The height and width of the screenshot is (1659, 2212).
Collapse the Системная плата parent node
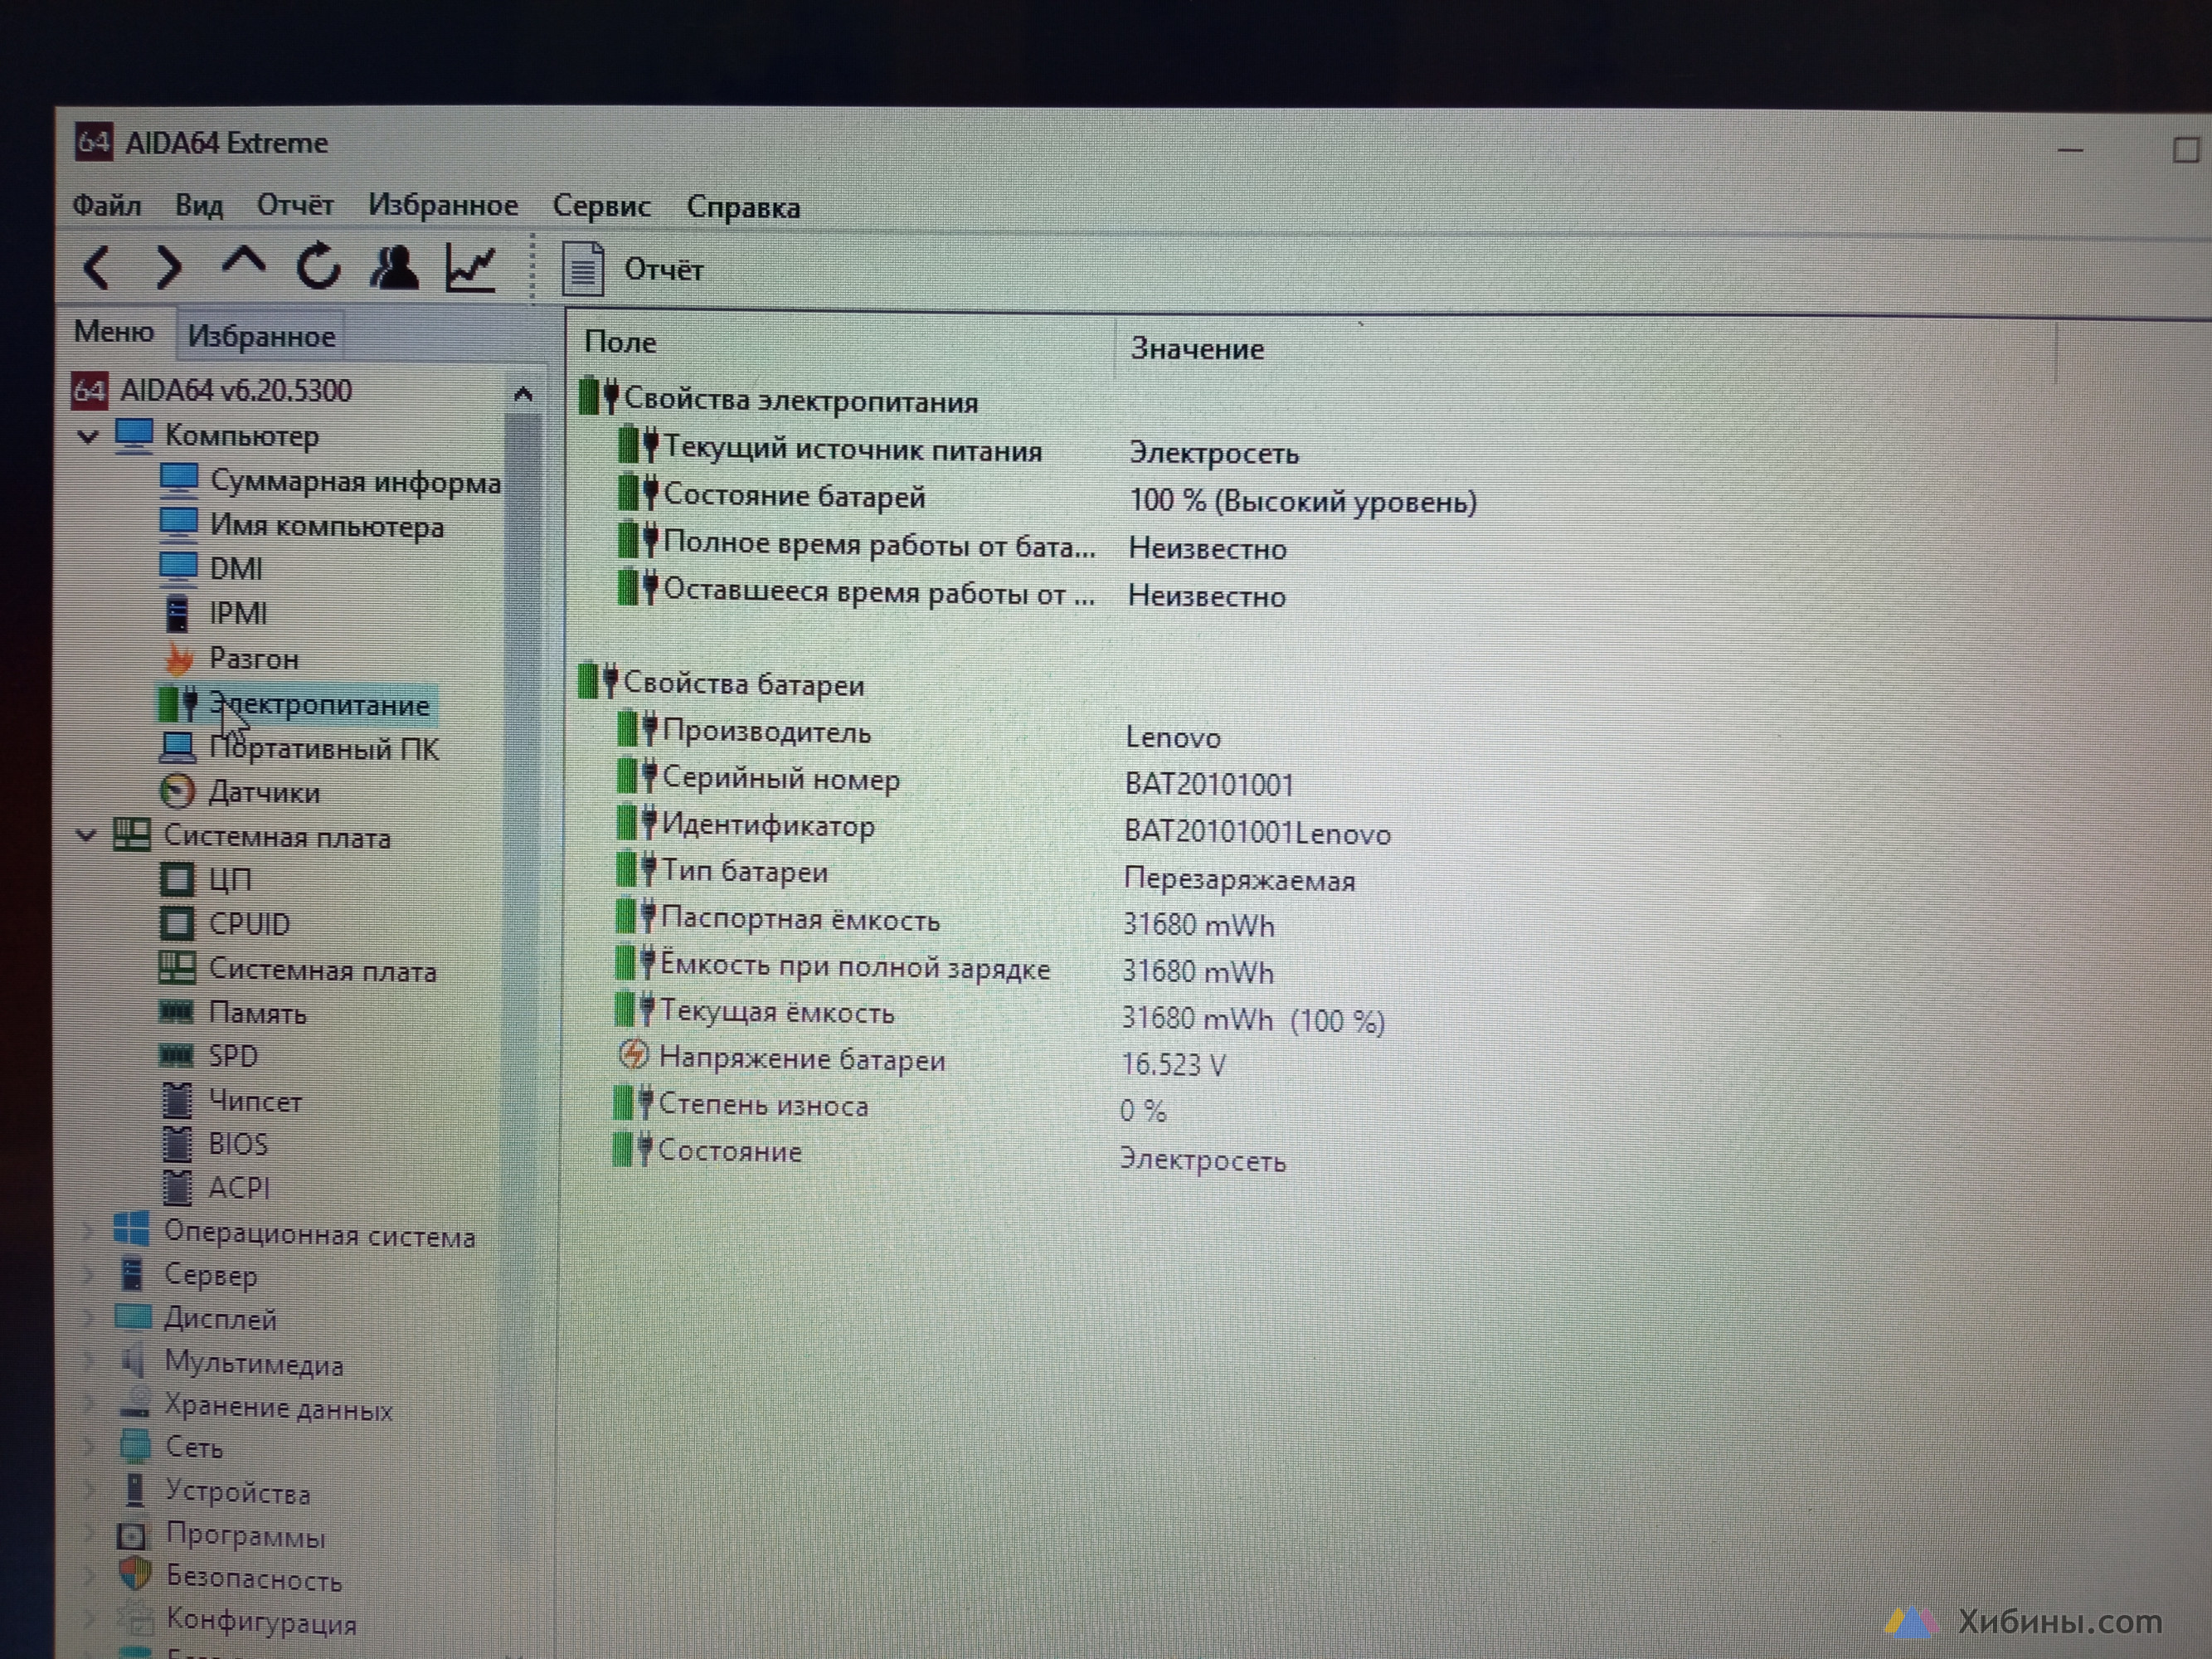[86, 835]
